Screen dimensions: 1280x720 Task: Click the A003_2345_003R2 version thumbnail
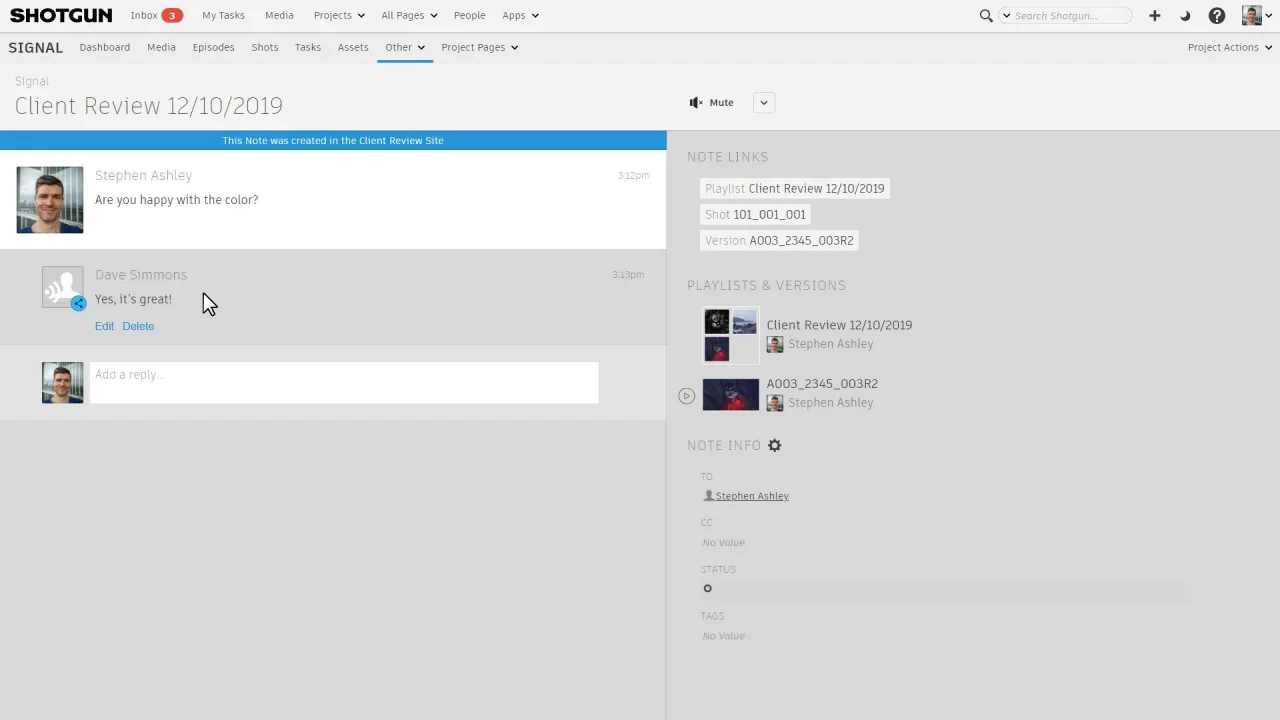coord(730,394)
